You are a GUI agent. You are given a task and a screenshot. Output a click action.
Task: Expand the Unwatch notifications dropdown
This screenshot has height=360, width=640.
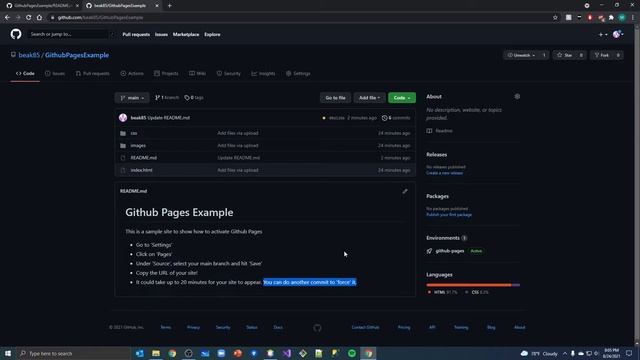click(521, 55)
